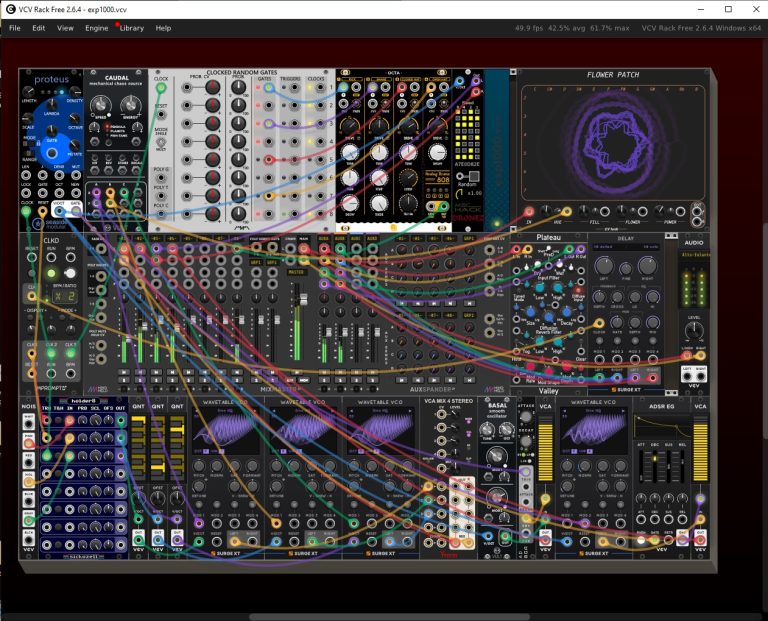Image resolution: width=768 pixels, height=621 pixels.
Task: Click the third QNT module's OUT jack
Action: (177, 540)
